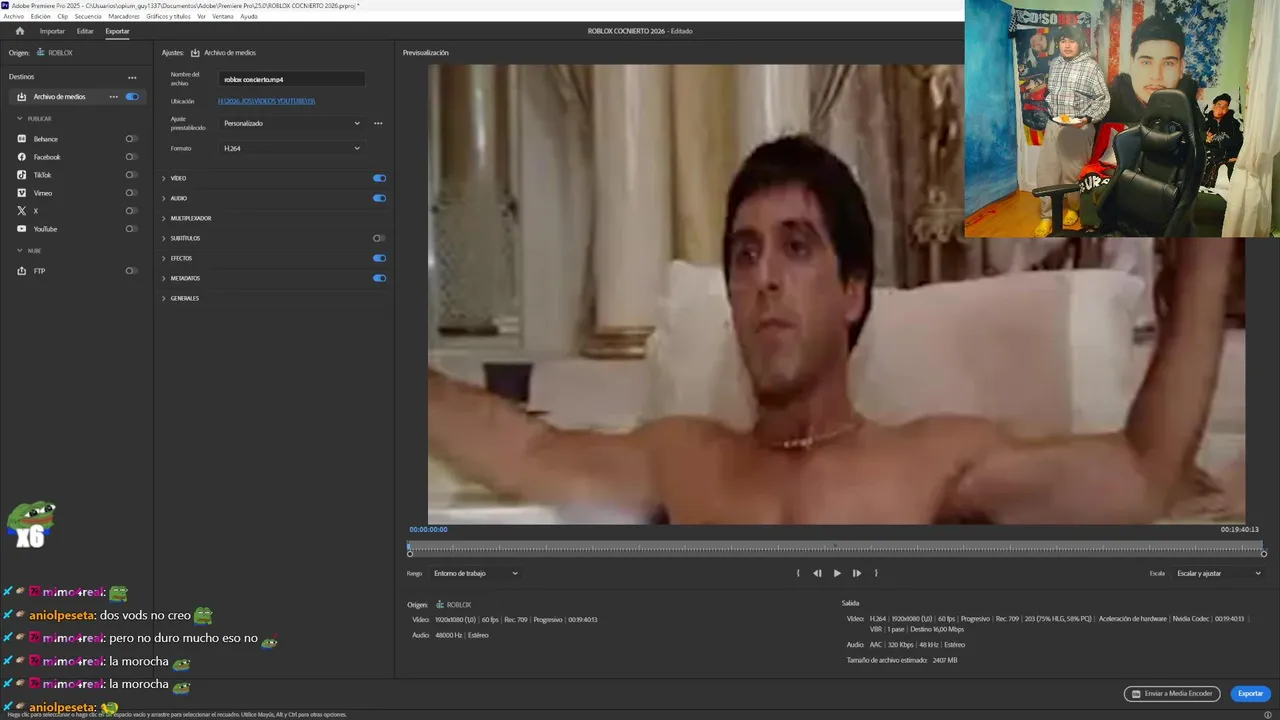
Task: Set out point on preview
Action: tap(876, 573)
